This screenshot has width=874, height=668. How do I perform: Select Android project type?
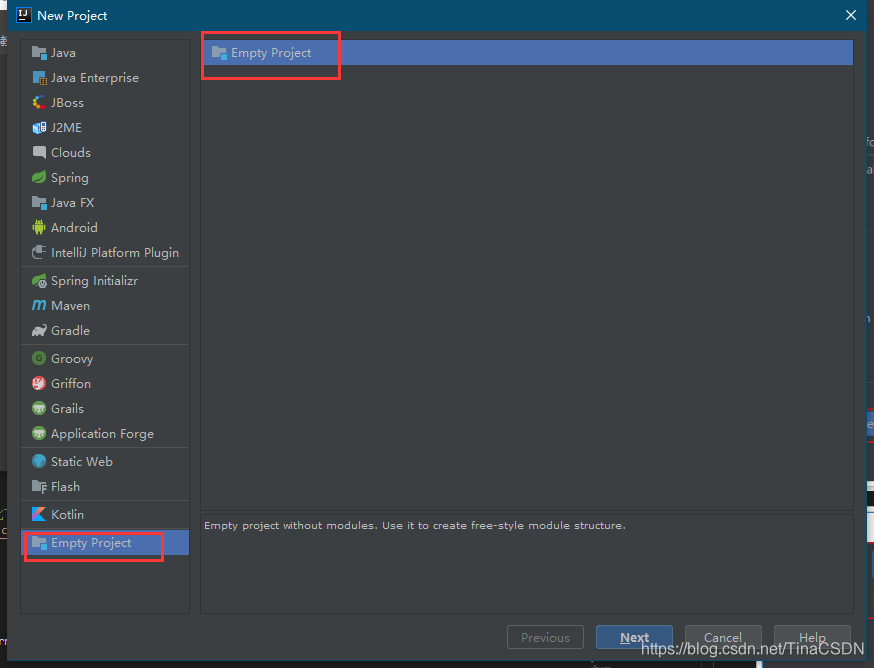point(105,227)
